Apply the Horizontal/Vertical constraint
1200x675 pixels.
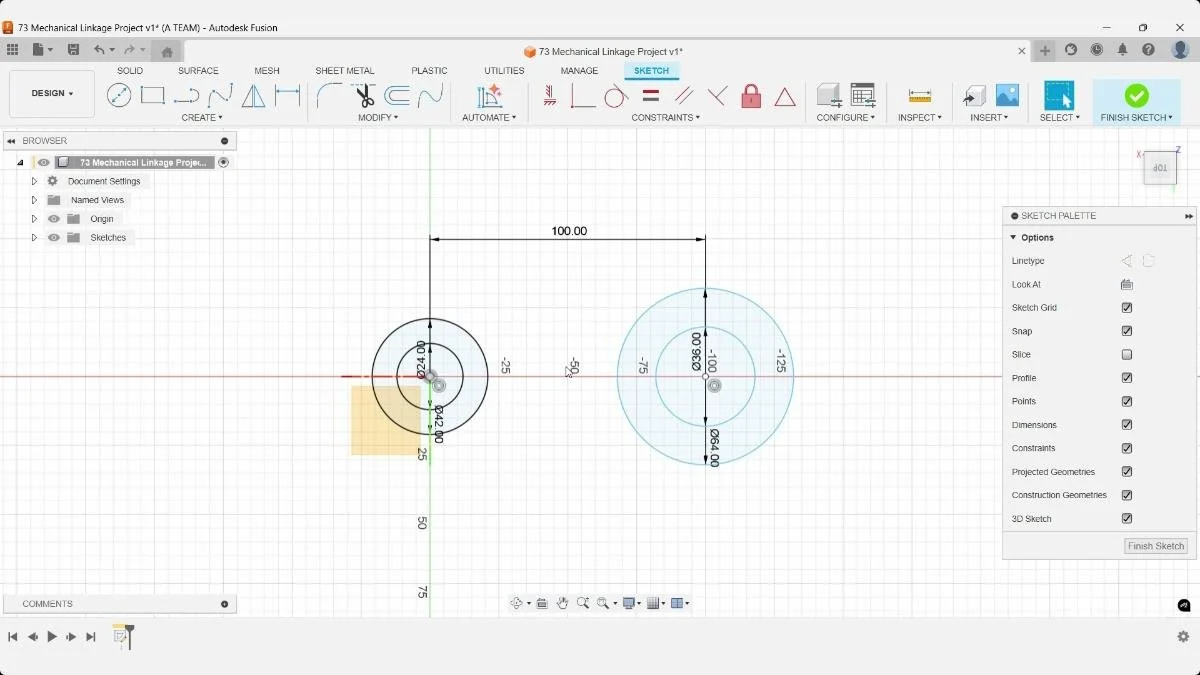point(549,95)
